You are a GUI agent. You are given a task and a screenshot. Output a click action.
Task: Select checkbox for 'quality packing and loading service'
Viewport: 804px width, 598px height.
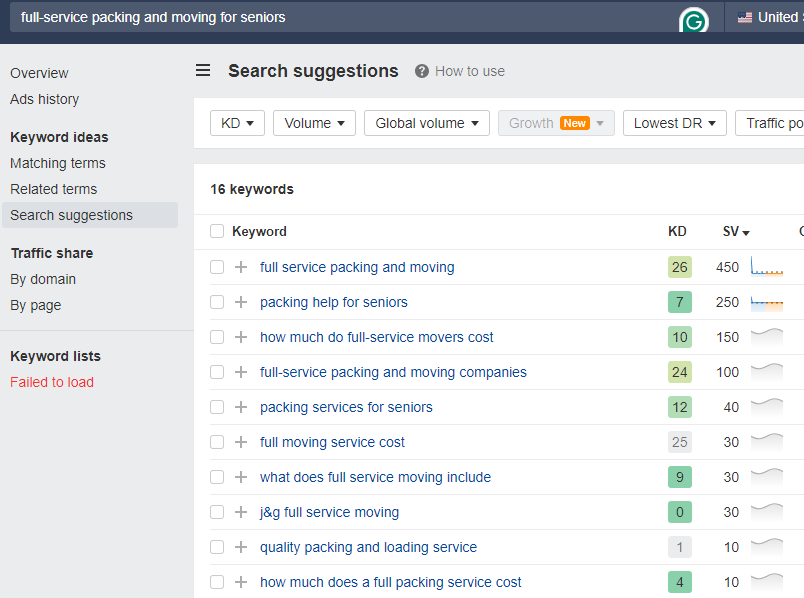(217, 547)
